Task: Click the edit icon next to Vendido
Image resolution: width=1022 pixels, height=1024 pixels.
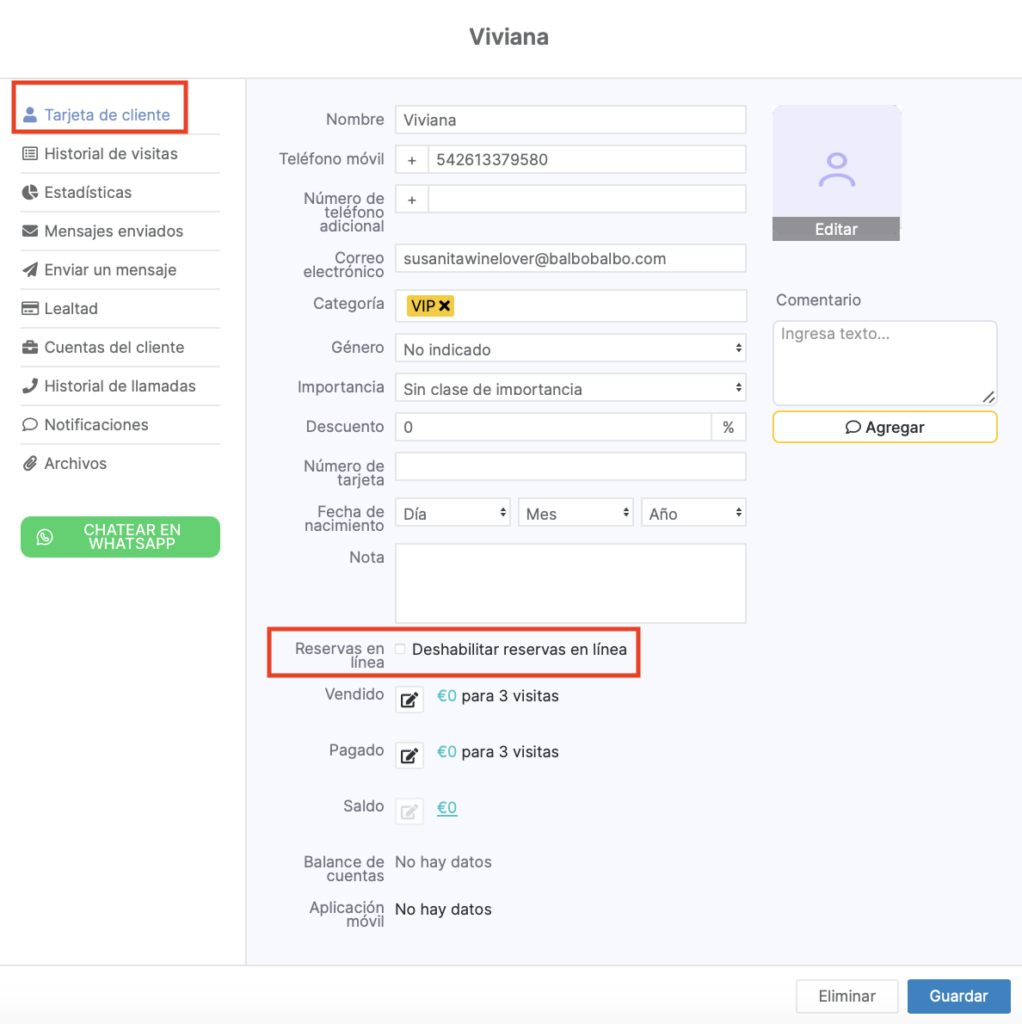Action: pos(409,700)
